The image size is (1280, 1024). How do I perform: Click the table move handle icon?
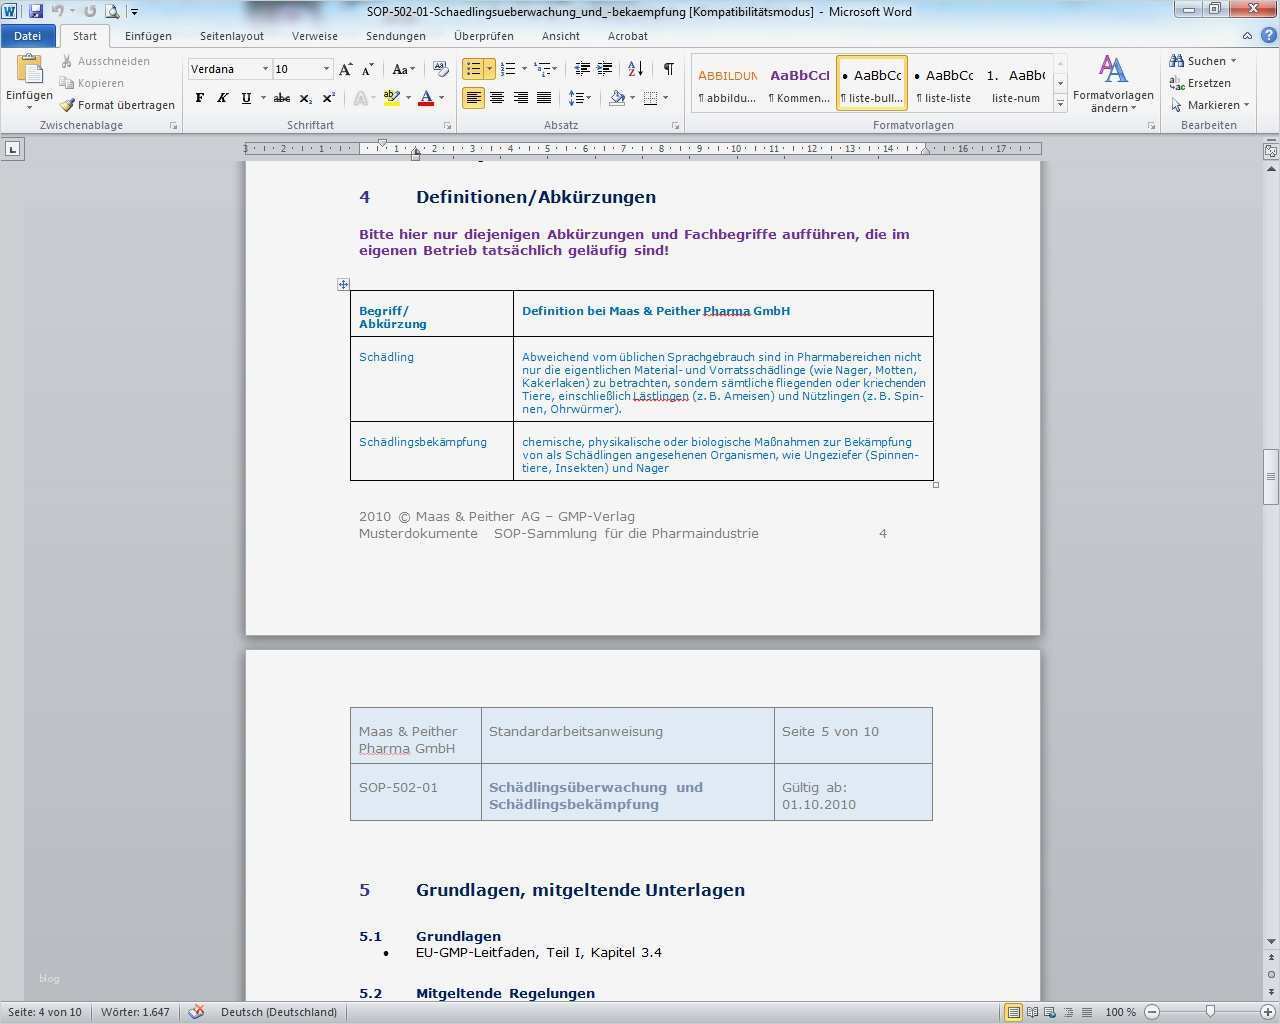click(x=343, y=284)
